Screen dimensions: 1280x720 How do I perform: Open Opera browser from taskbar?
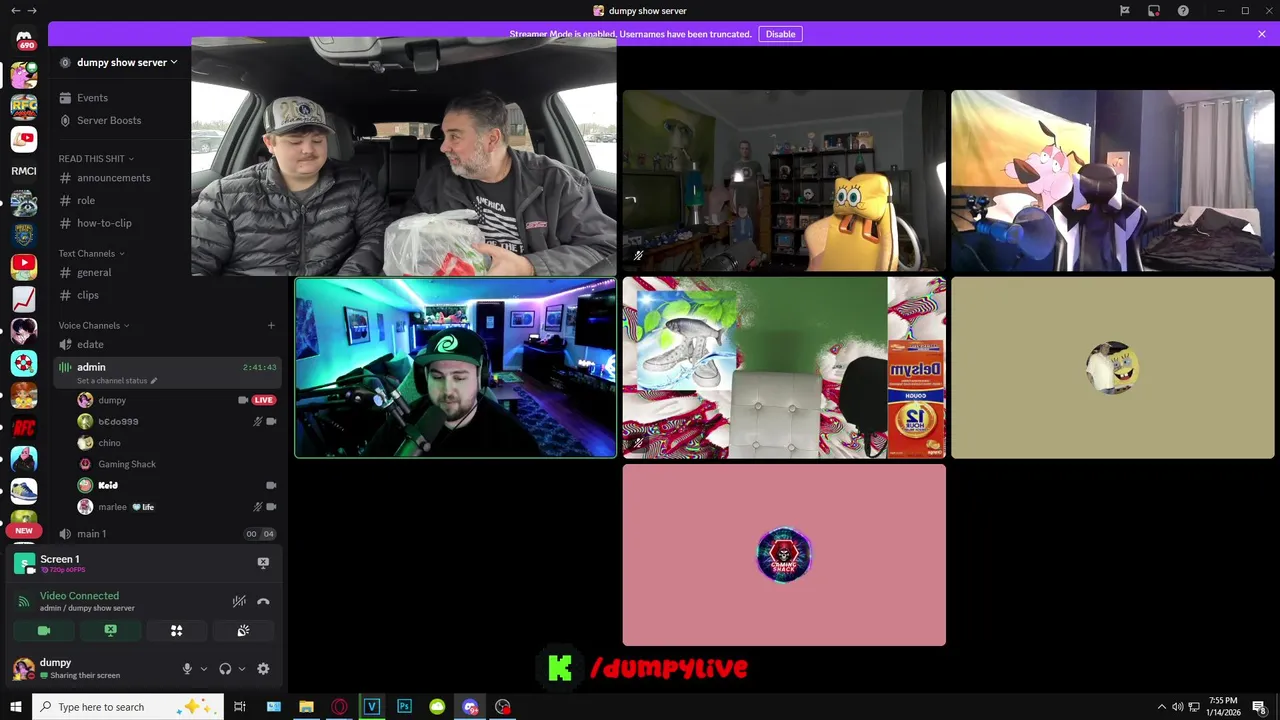(339, 707)
